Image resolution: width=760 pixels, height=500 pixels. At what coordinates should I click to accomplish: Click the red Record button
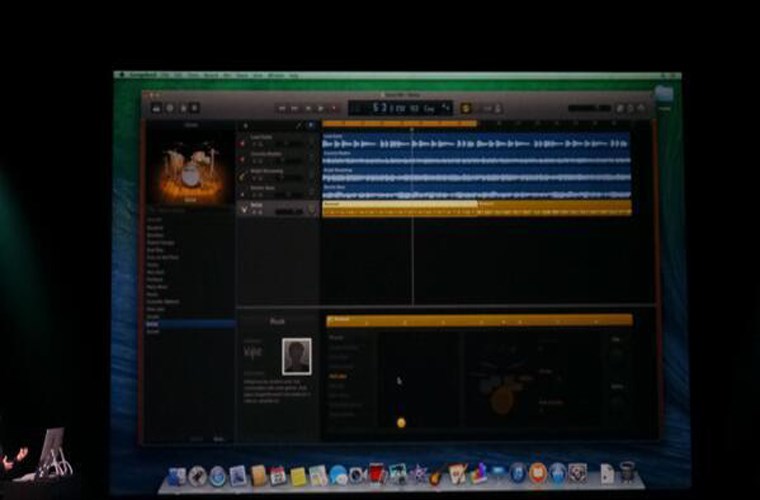pyautogui.click(x=333, y=109)
